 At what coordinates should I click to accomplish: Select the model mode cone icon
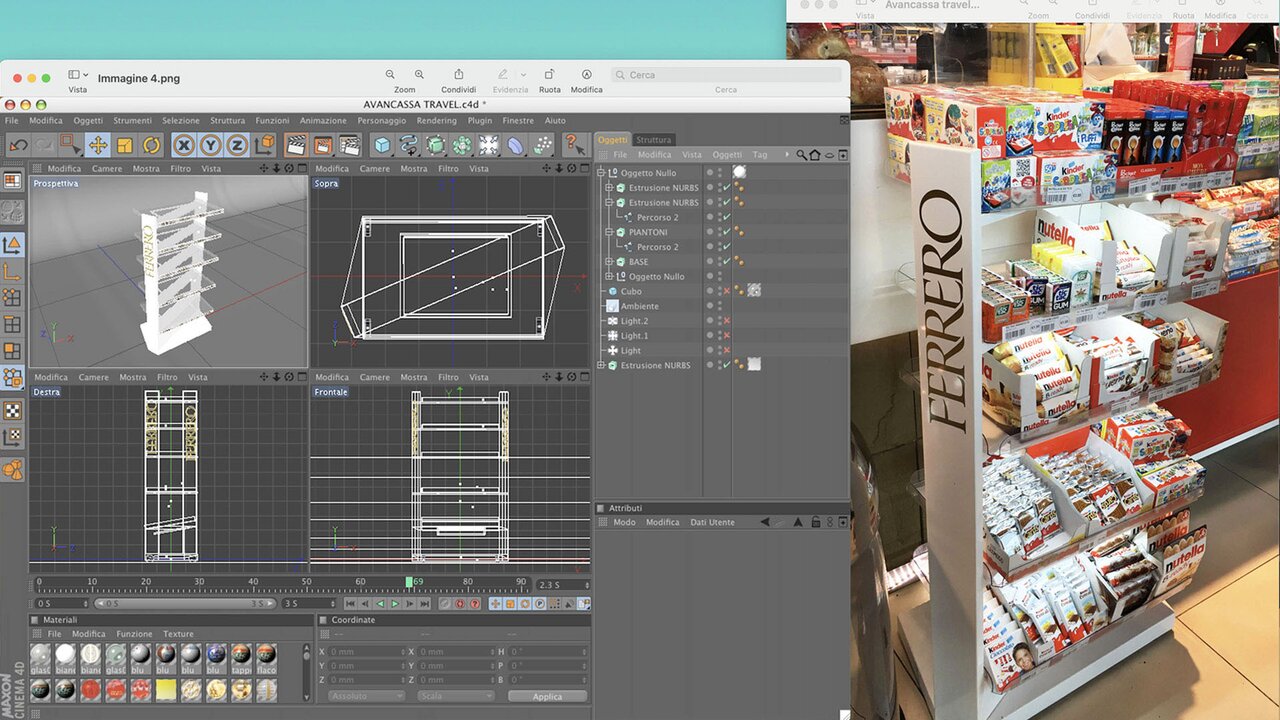(x=12, y=245)
